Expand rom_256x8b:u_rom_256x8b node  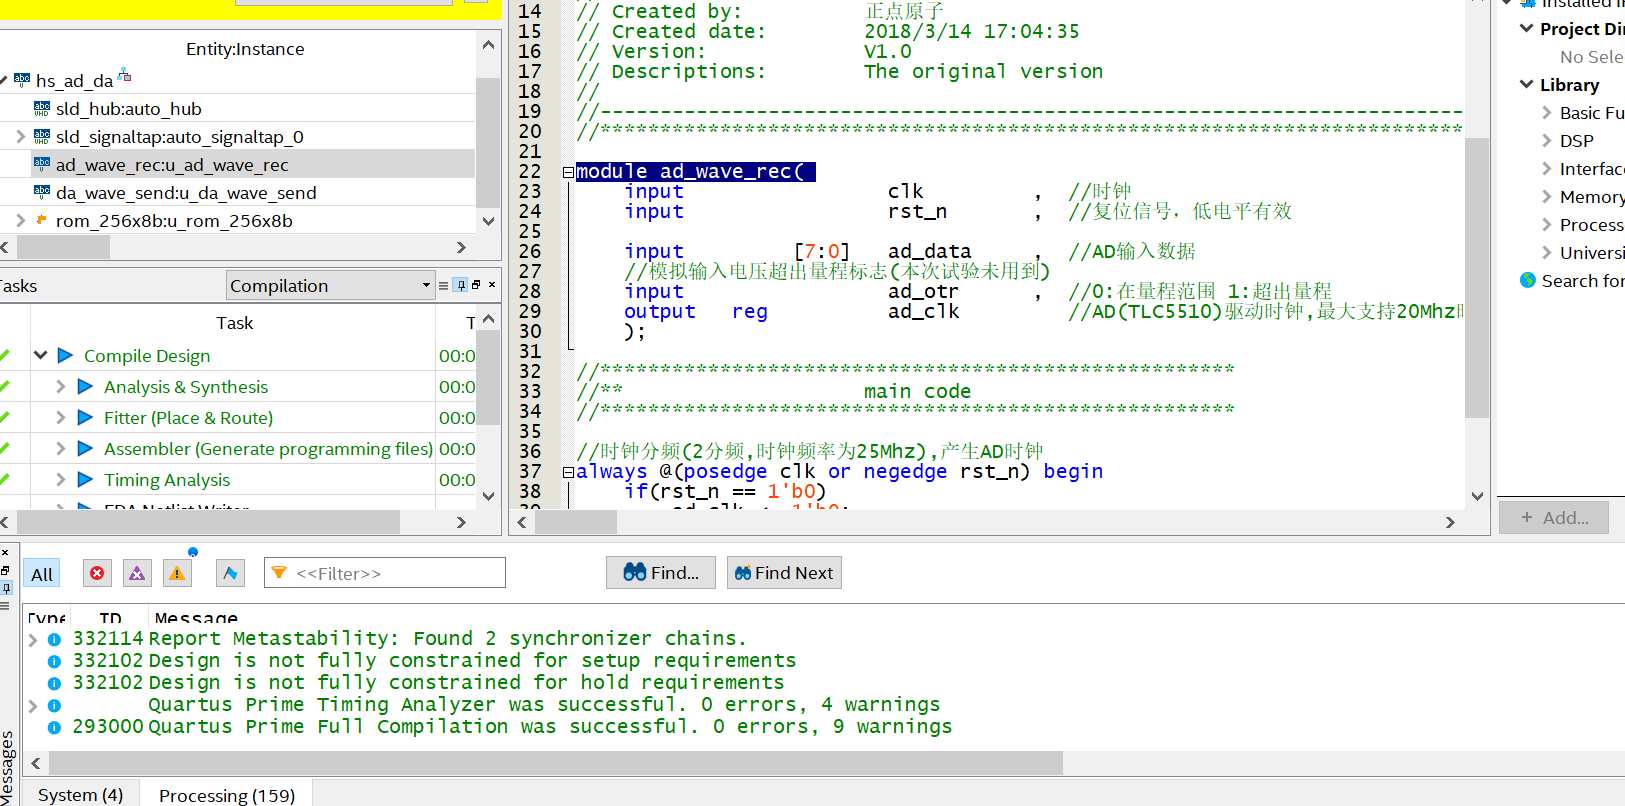click(x=20, y=220)
